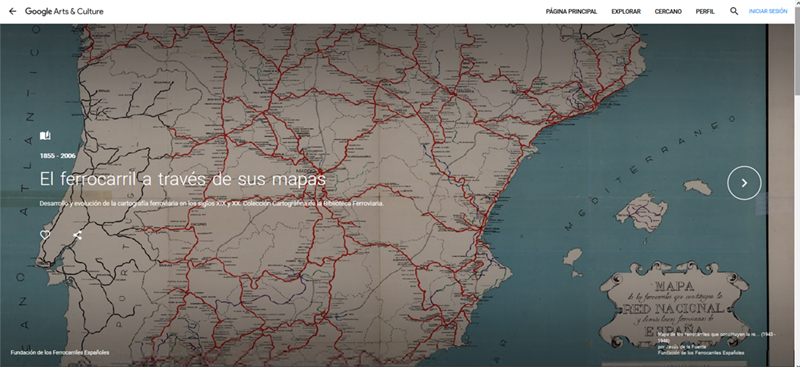This screenshot has height=367, width=800.
Task: Click the scrollbar up arrow
Action: (797, 3)
